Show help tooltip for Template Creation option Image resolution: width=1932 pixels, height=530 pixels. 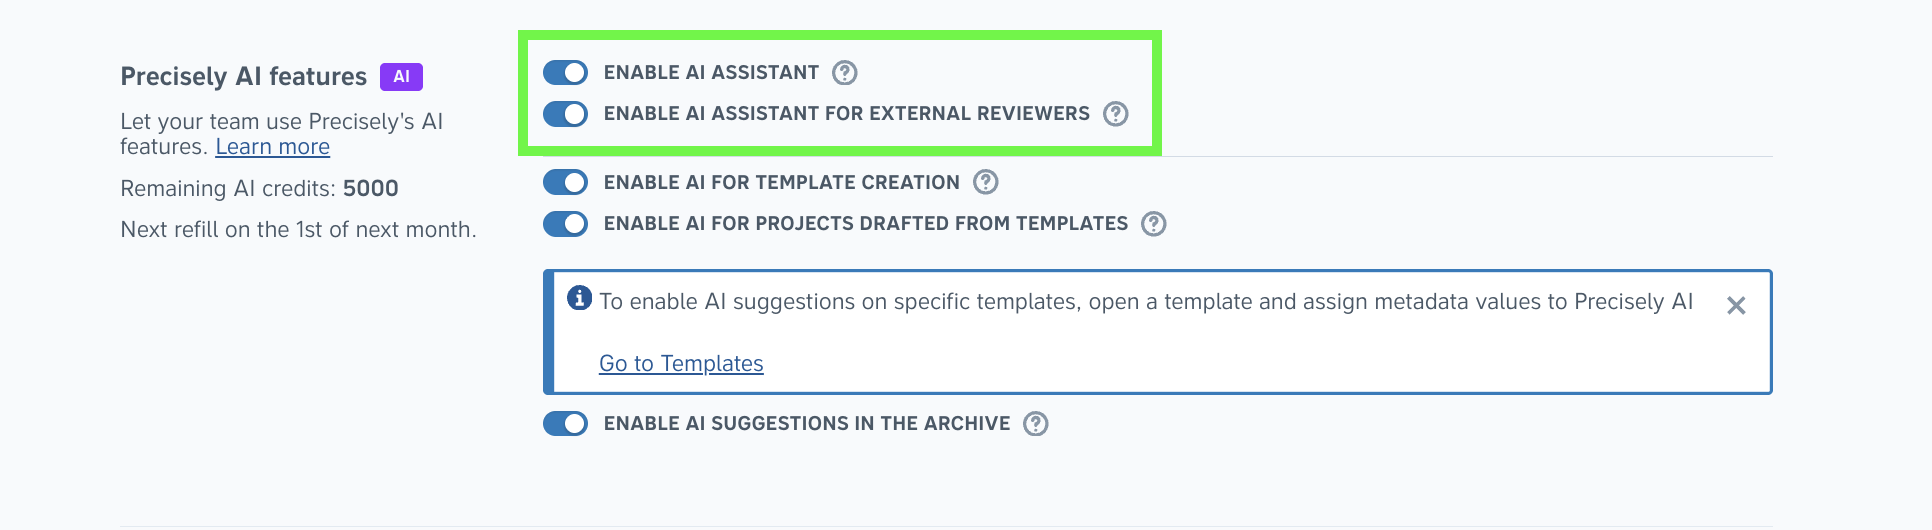(x=986, y=182)
